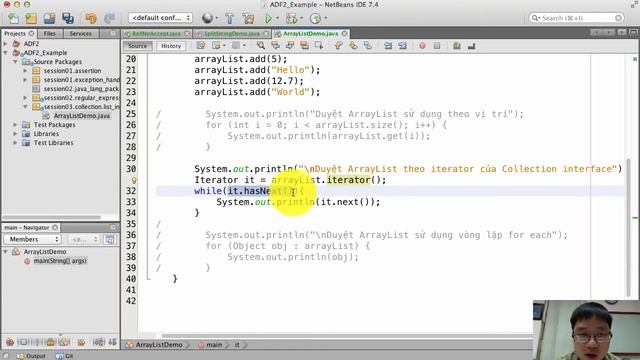Click the greyed-out Redo toolbar icon
The height and width of the screenshot is (360, 640).
click(109, 18)
